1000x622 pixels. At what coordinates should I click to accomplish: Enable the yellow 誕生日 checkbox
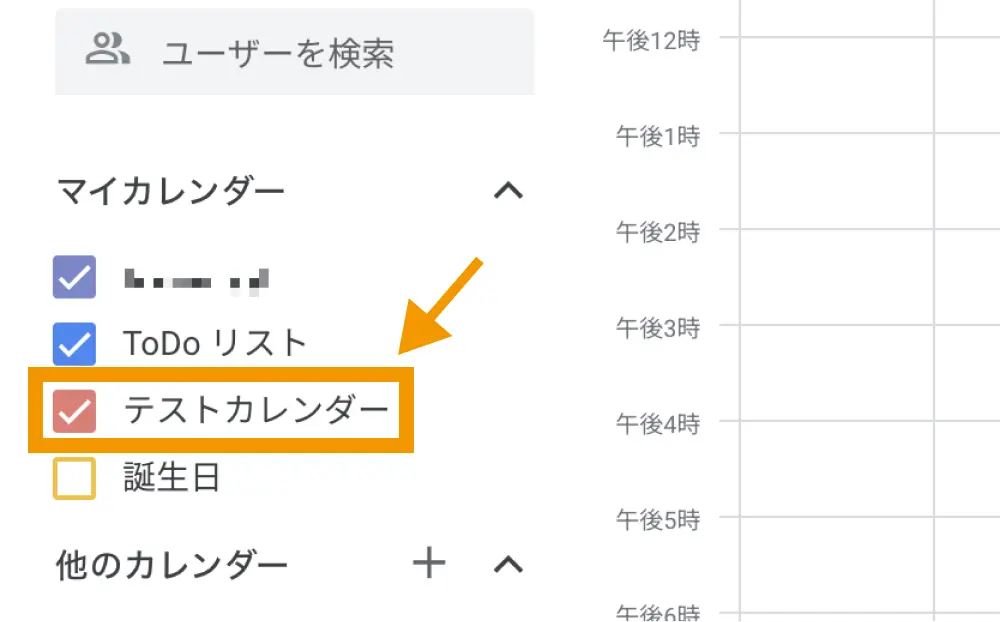click(74, 478)
